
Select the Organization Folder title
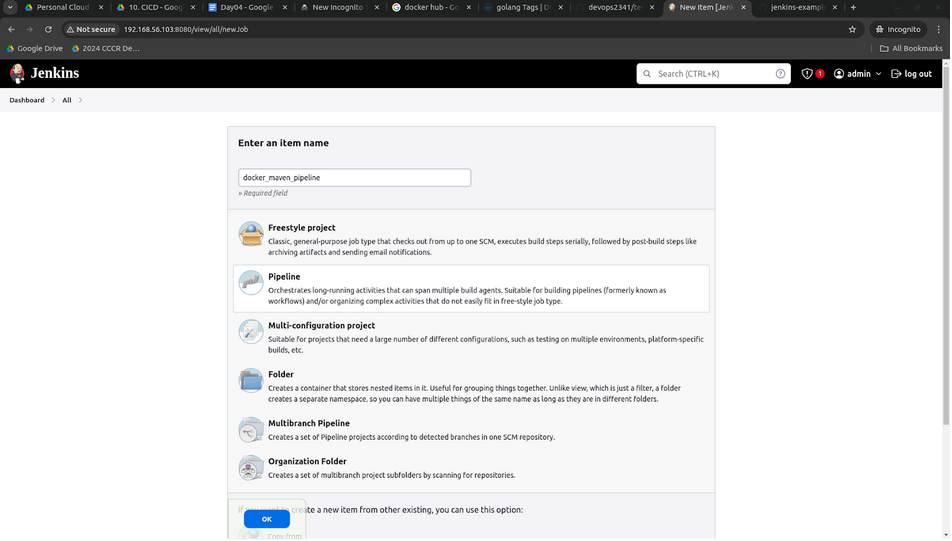point(307,461)
